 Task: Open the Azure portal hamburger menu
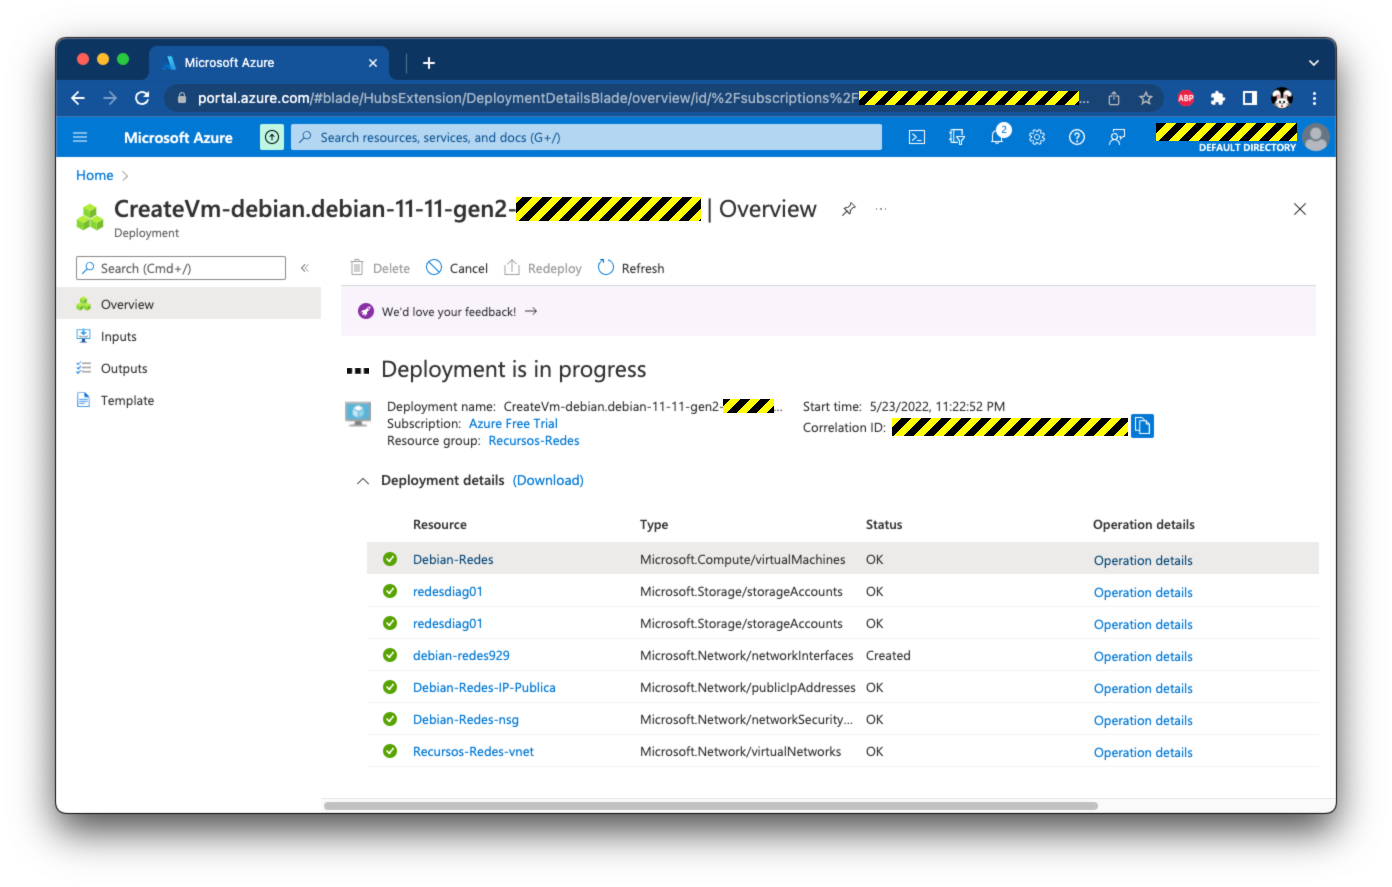(81, 138)
